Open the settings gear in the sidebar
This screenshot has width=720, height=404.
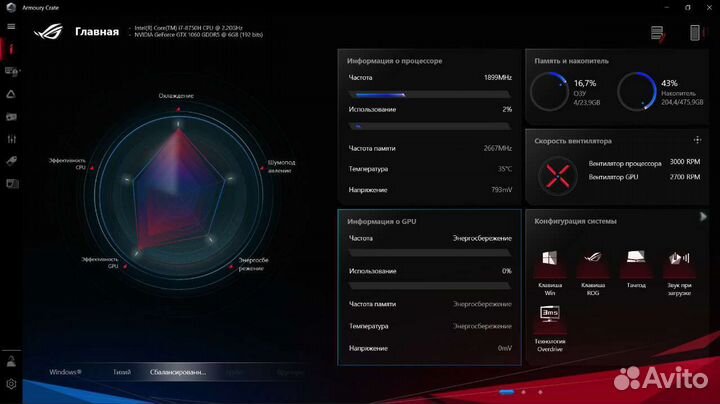click(11, 383)
